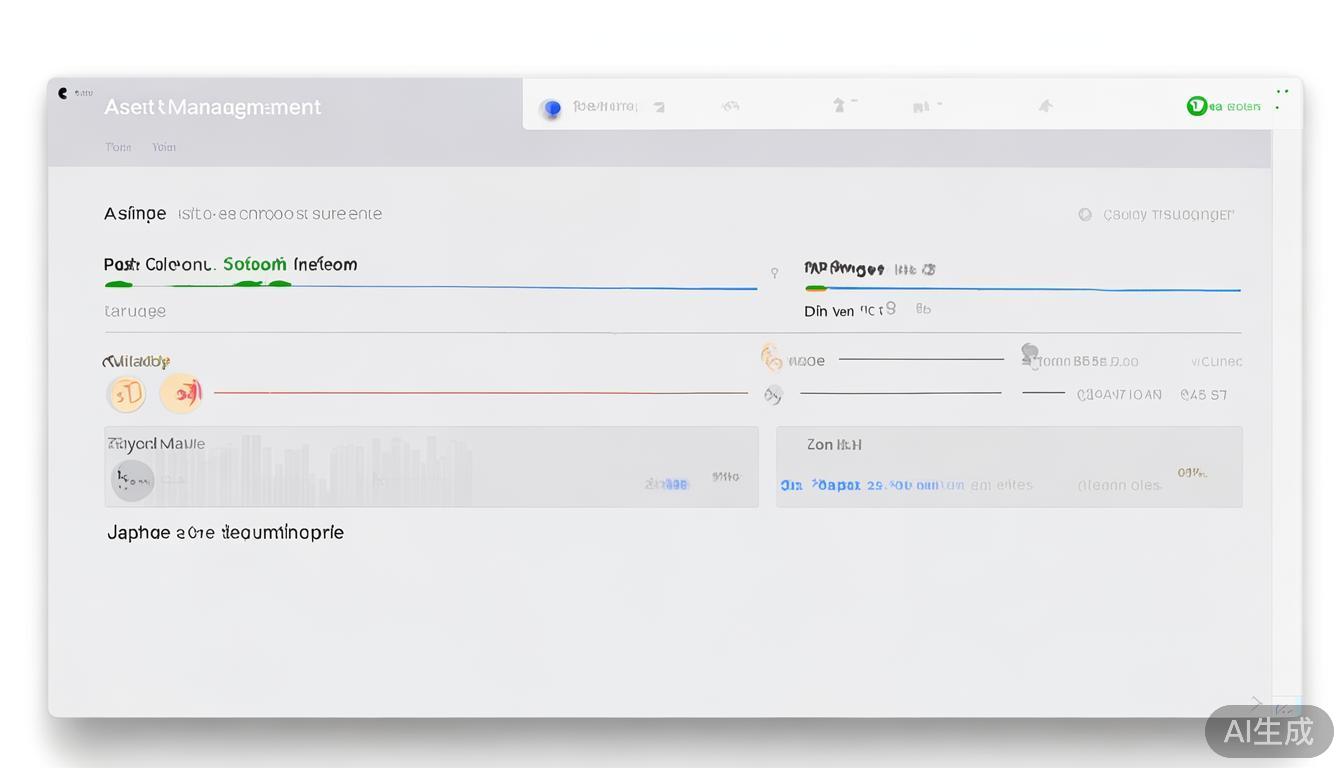This screenshot has height=768, width=1344.
Task: Click the gray person icon before 'Tomn B558'
Action: tap(1029, 354)
